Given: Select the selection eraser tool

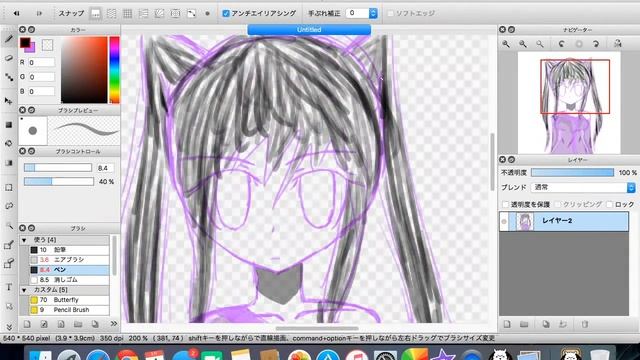Looking at the screenshot, I should pyautogui.click(x=9, y=264).
